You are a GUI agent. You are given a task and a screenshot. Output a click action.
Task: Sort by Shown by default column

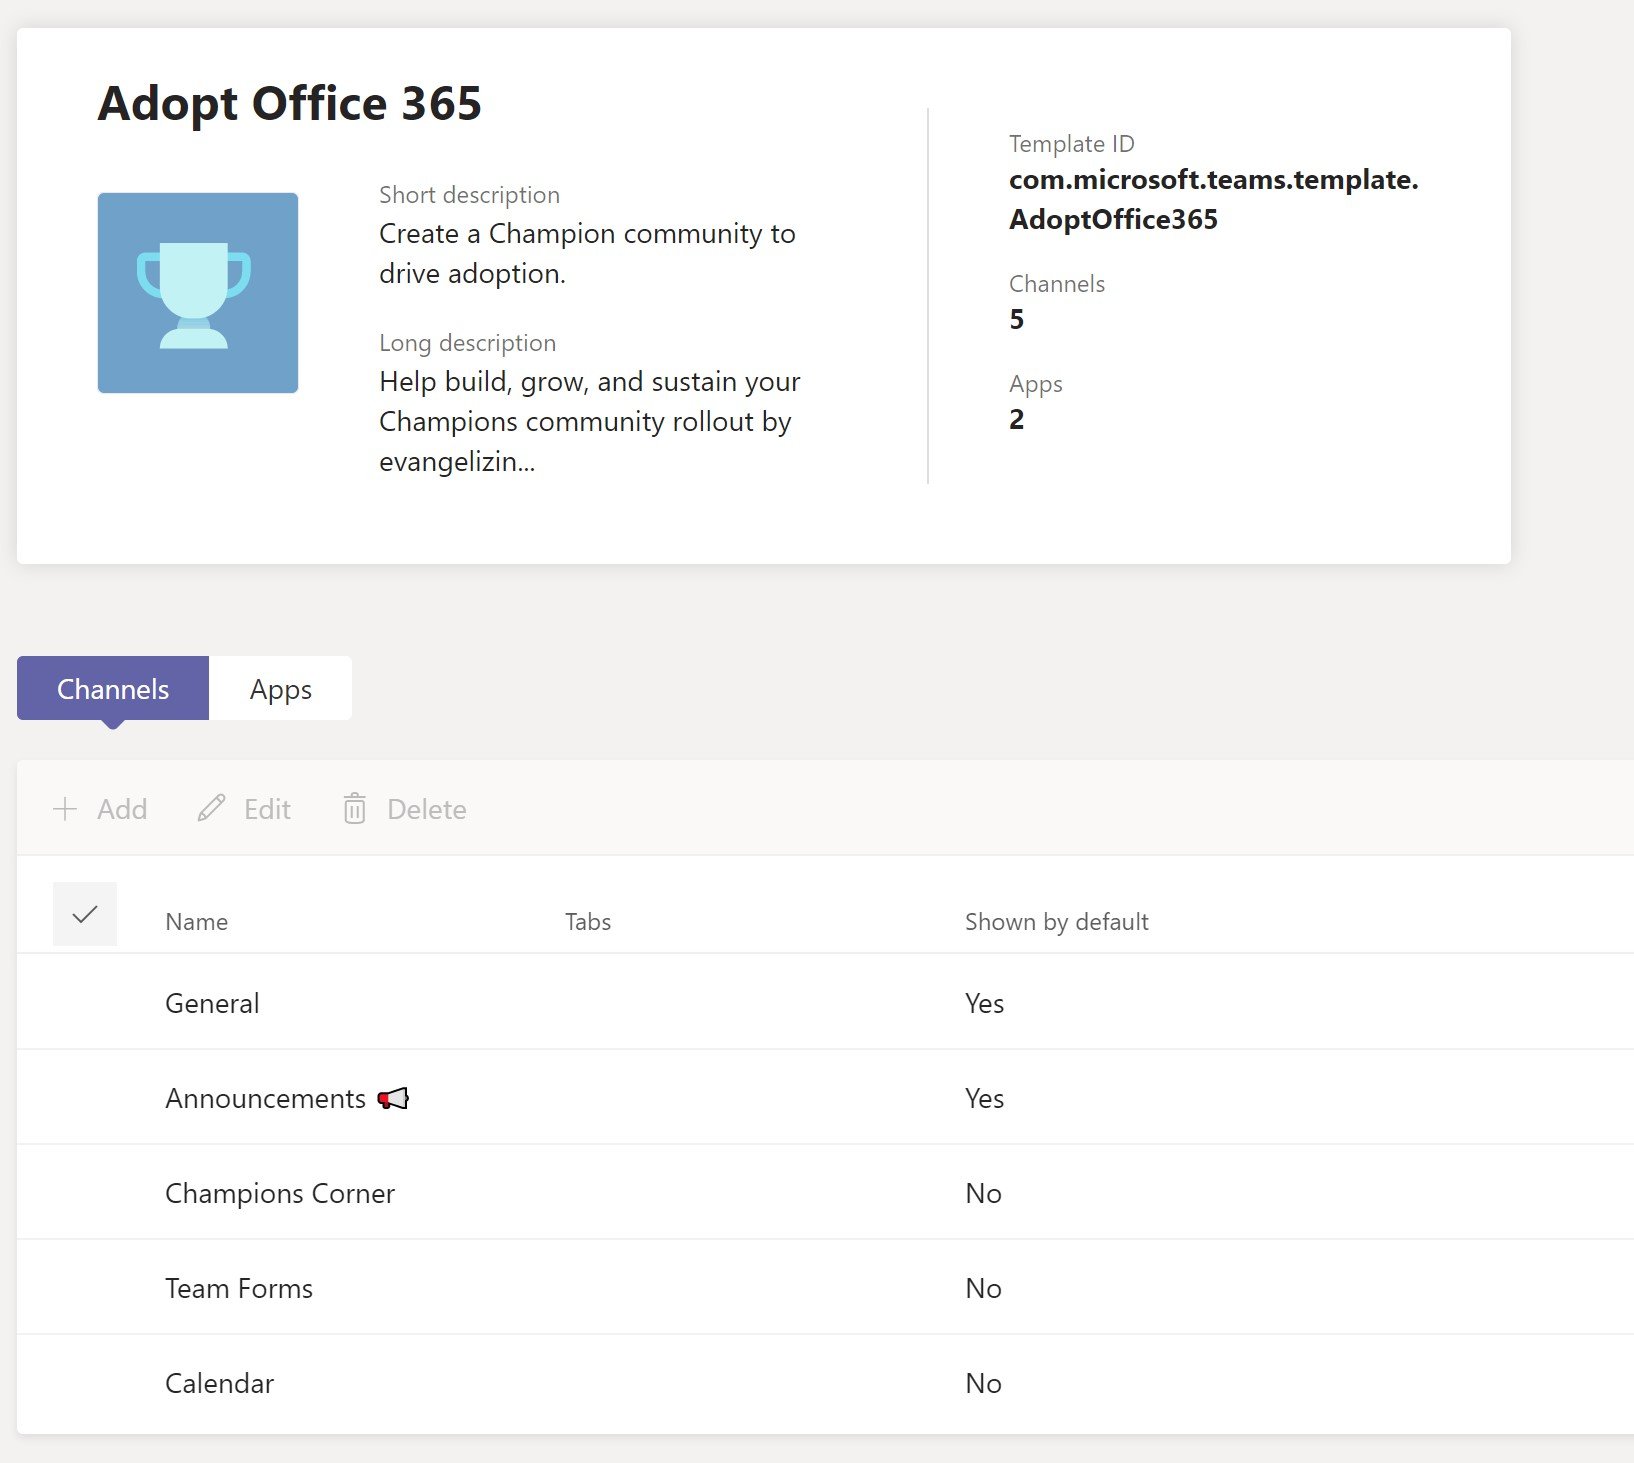(1056, 921)
